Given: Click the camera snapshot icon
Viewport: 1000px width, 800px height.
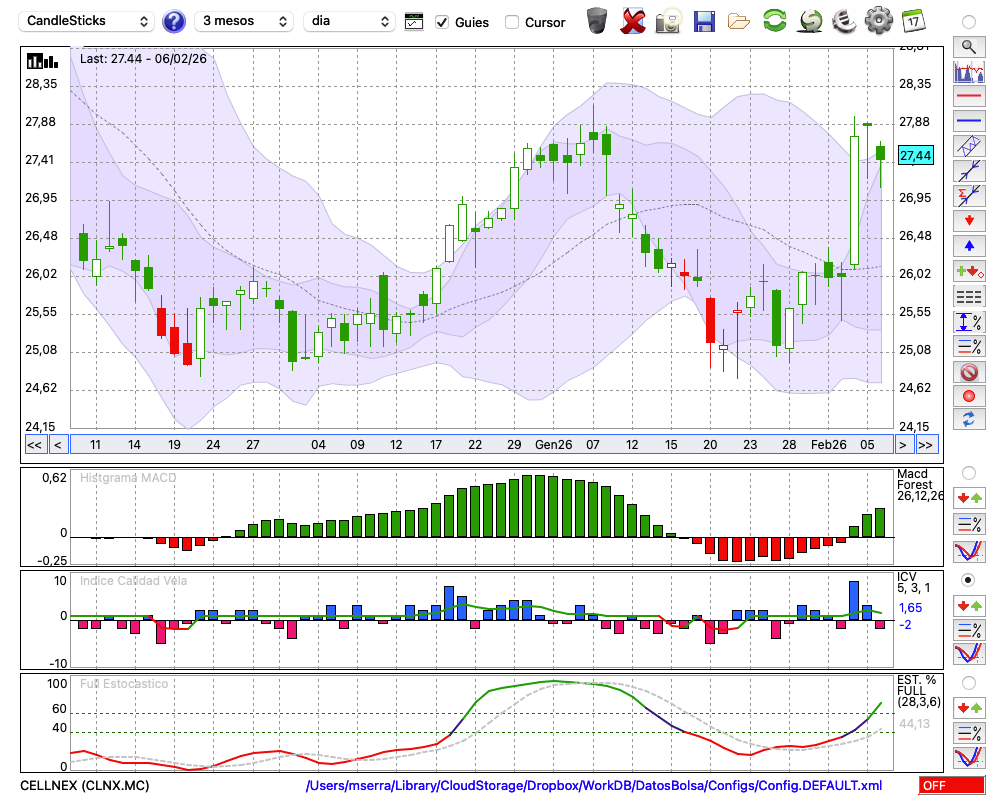Looking at the screenshot, I should (x=668, y=21).
